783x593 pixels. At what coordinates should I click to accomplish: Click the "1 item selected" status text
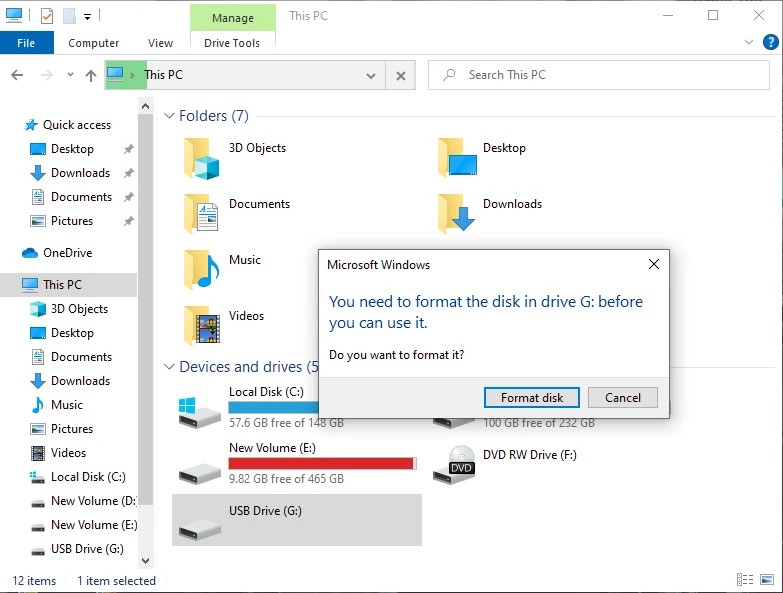click(116, 581)
